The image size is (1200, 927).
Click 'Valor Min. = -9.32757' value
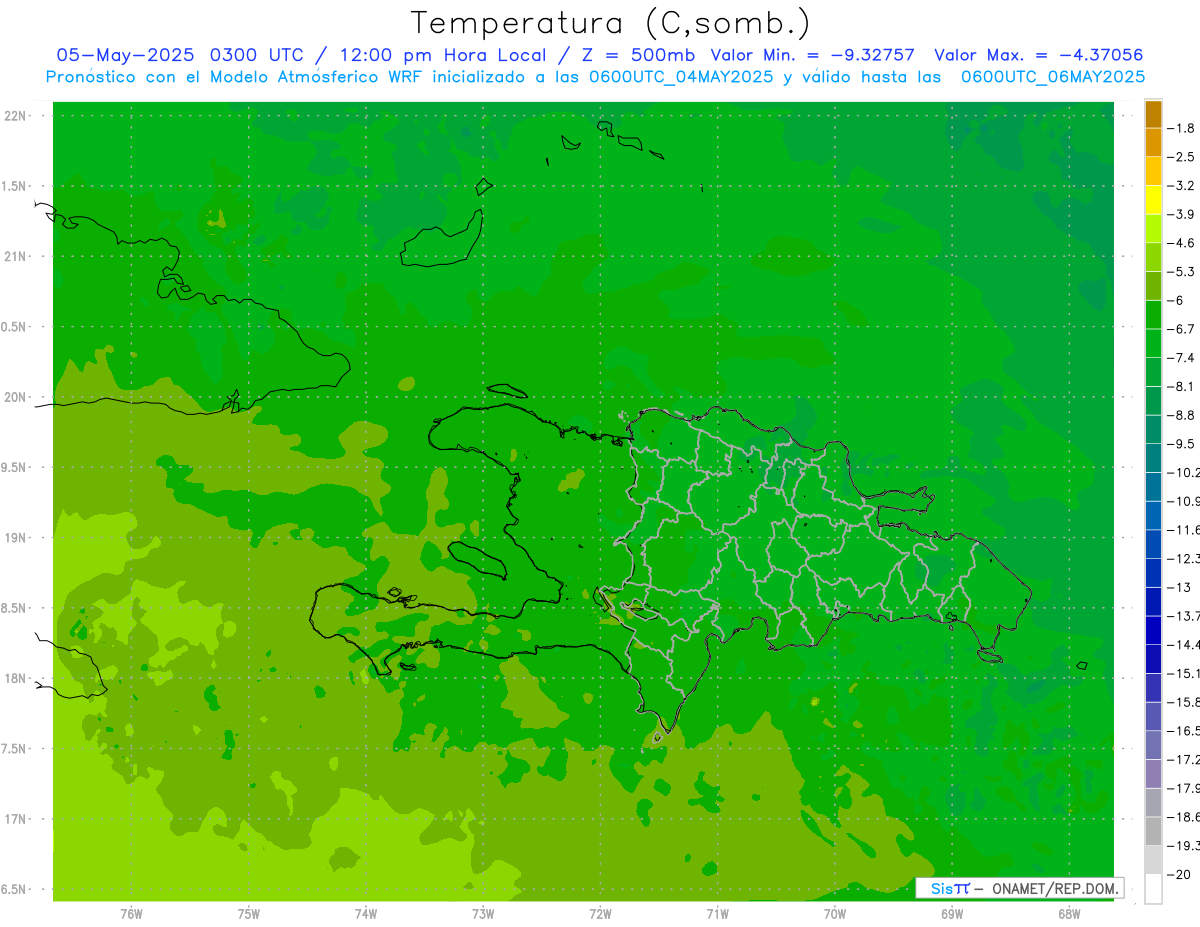pyautogui.click(x=812, y=55)
